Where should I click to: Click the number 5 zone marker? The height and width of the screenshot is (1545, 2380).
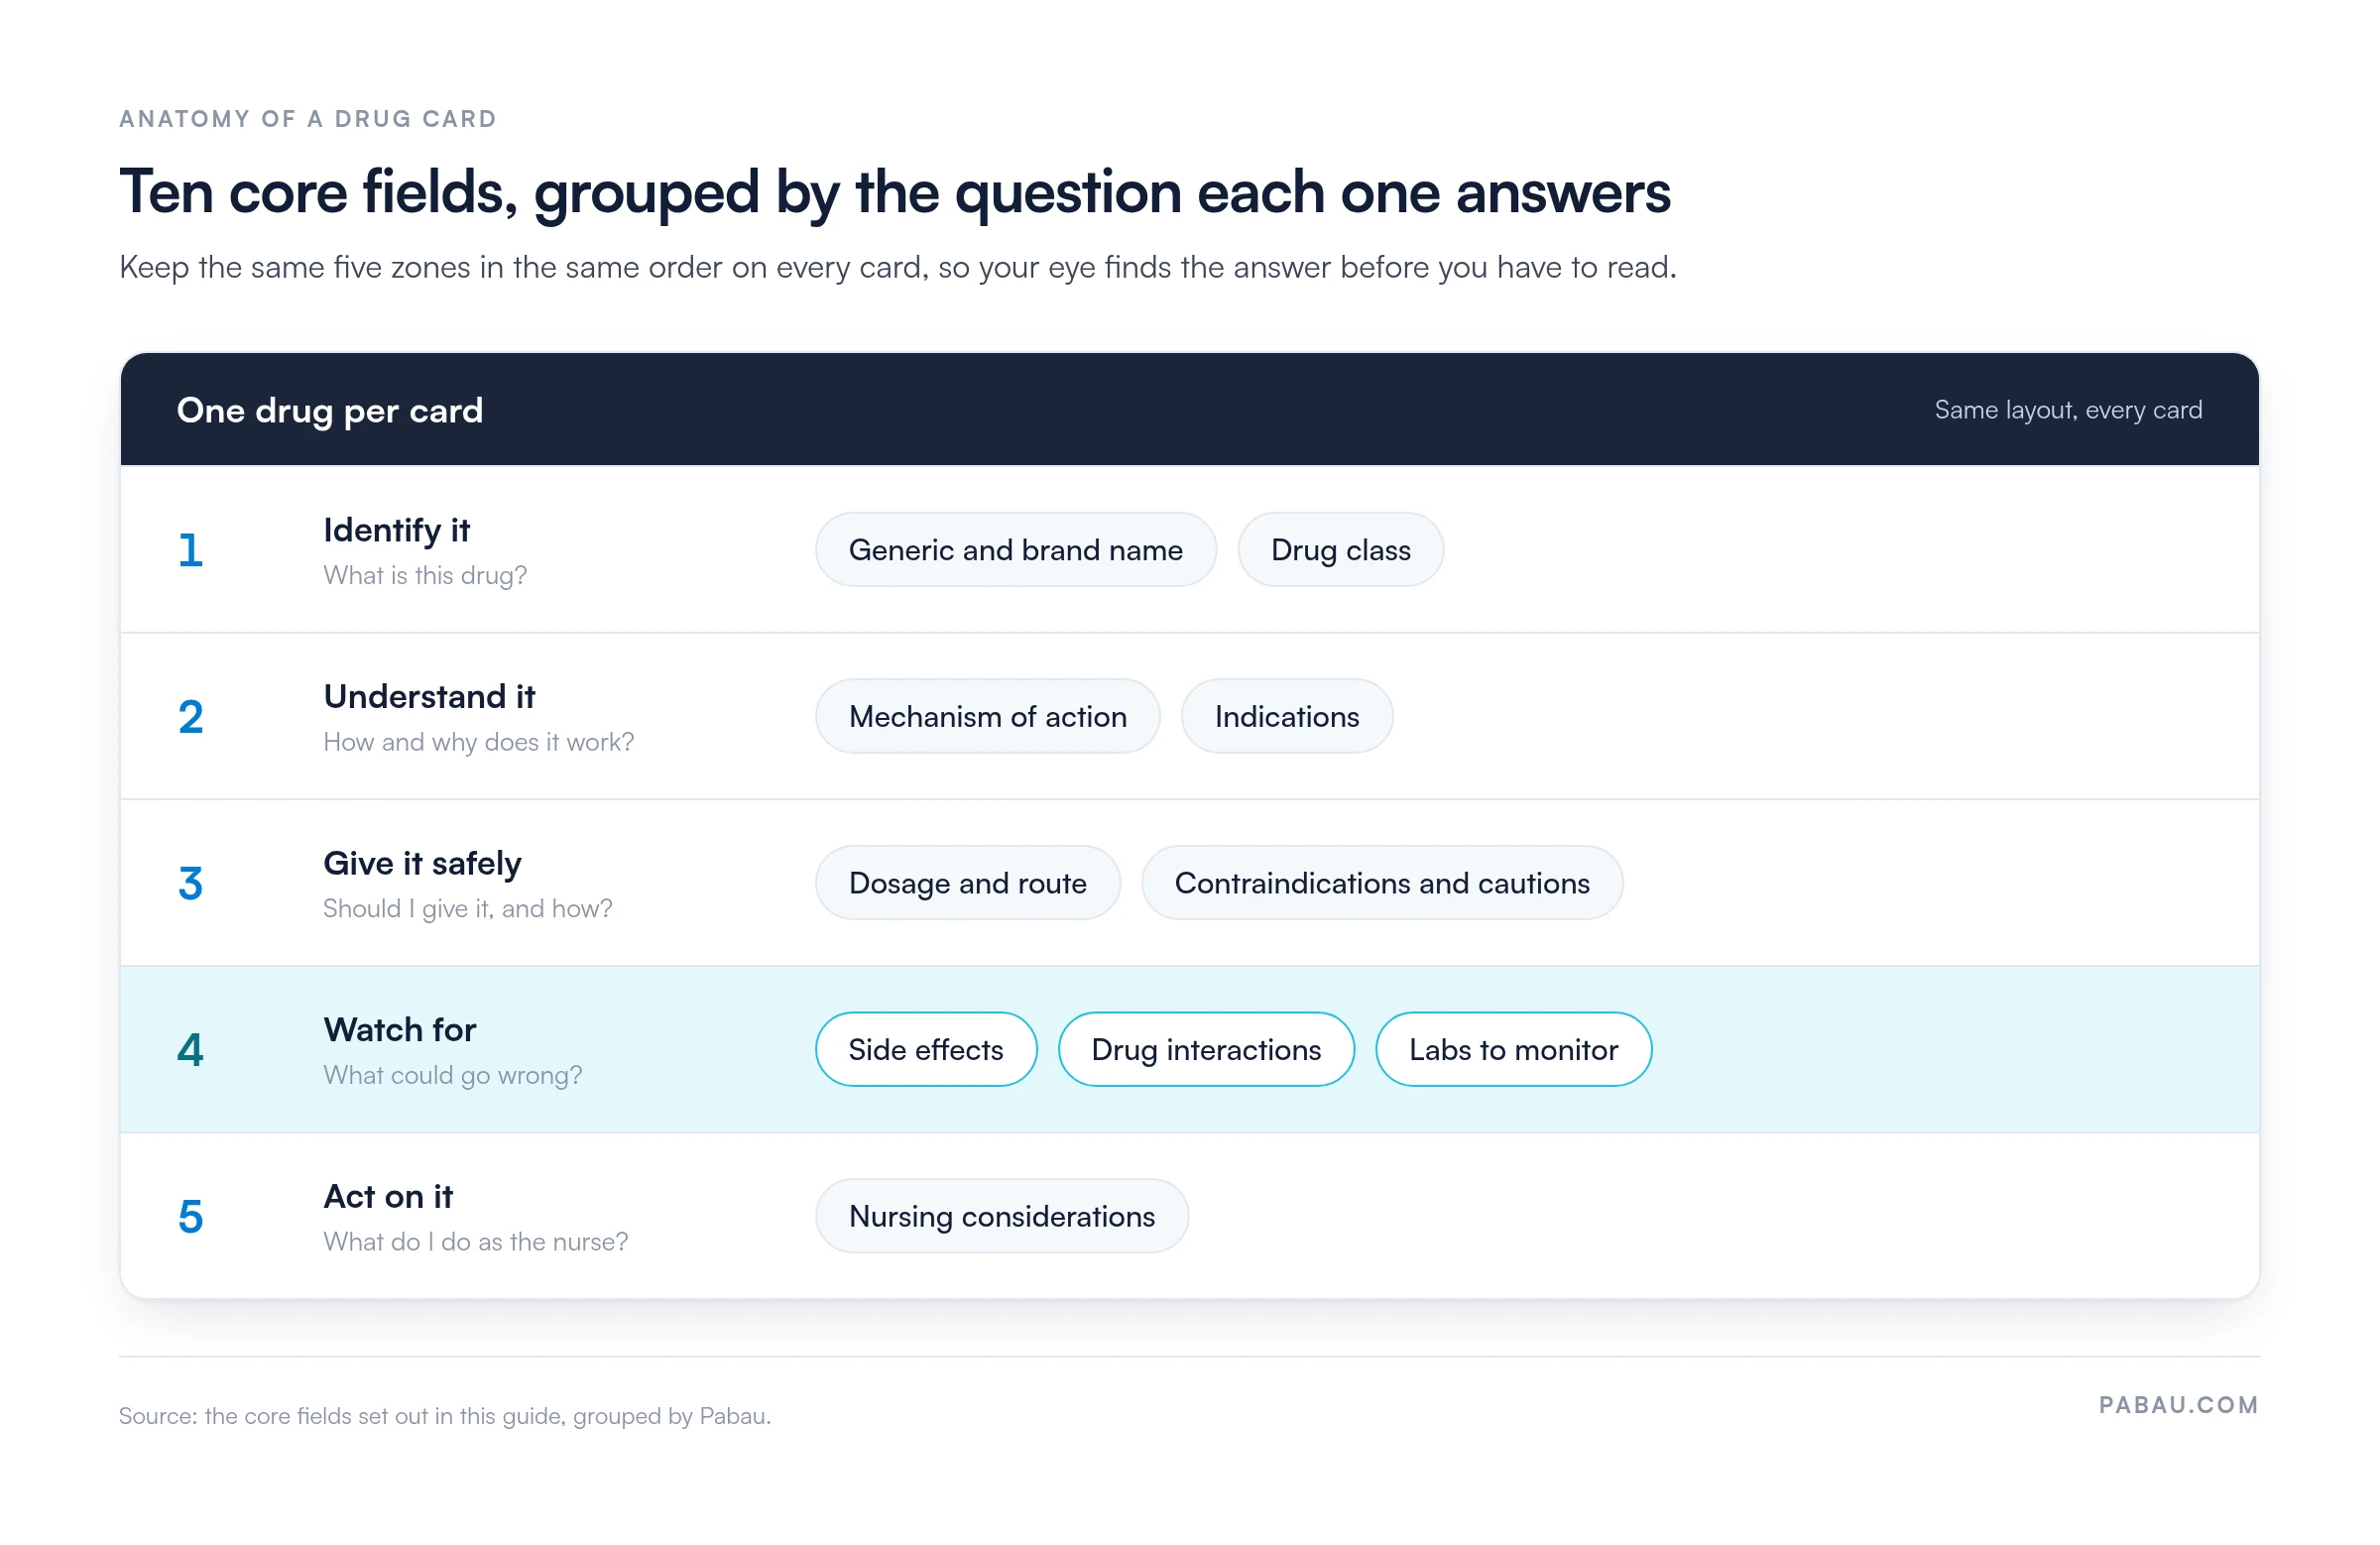pos(190,1217)
